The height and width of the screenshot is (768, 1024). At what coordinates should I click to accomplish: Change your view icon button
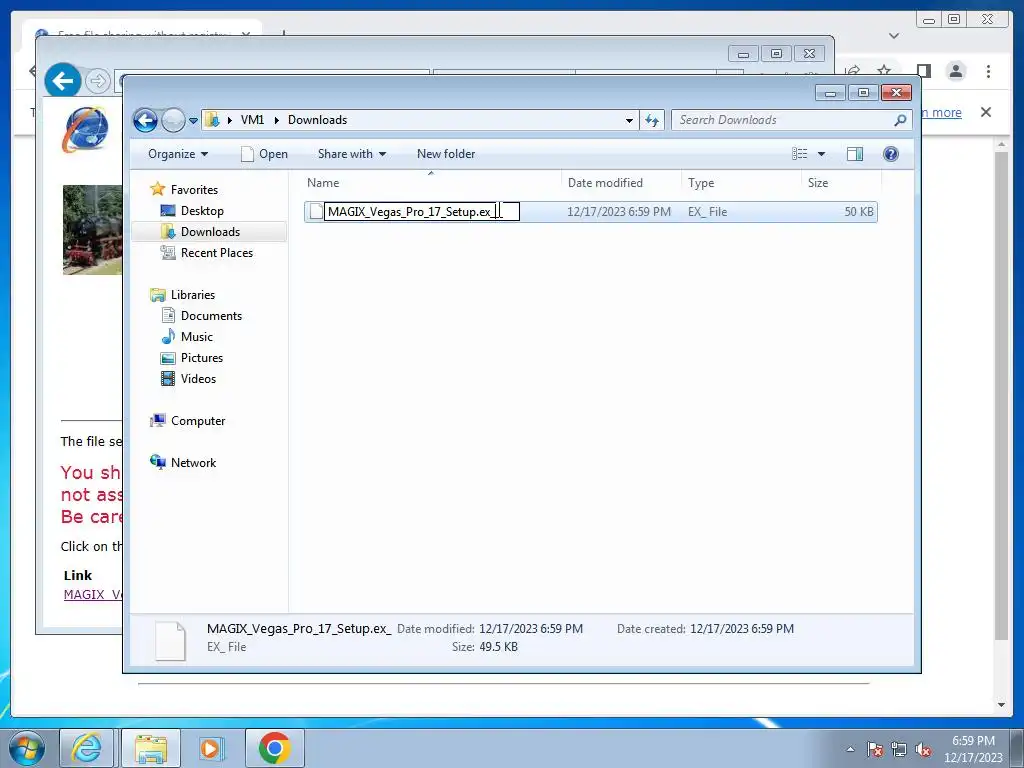(799, 154)
